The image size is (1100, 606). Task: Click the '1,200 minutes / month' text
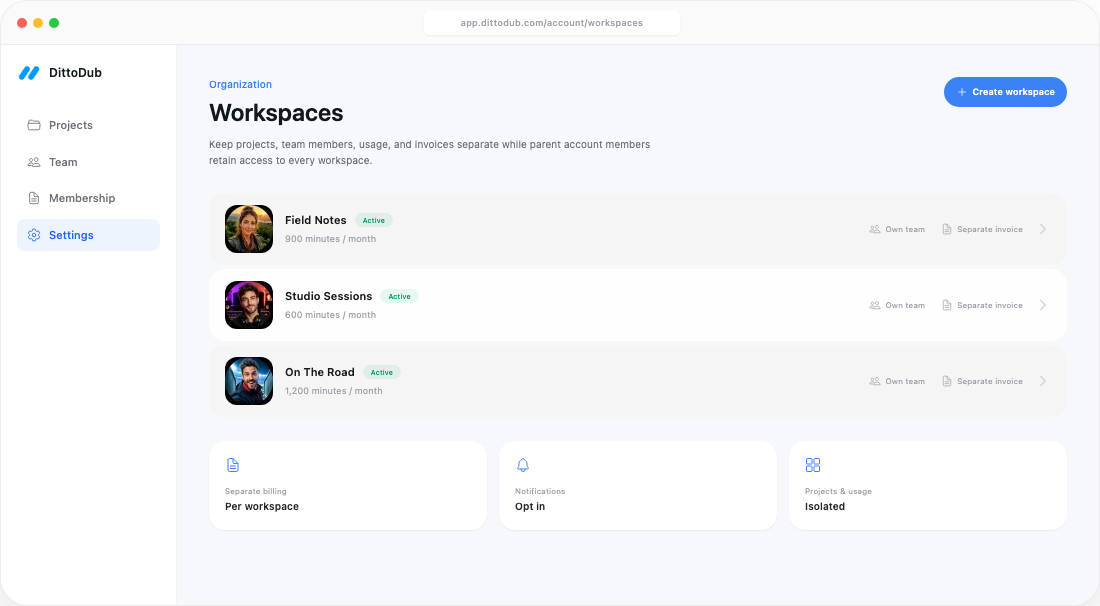tap(334, 391)
